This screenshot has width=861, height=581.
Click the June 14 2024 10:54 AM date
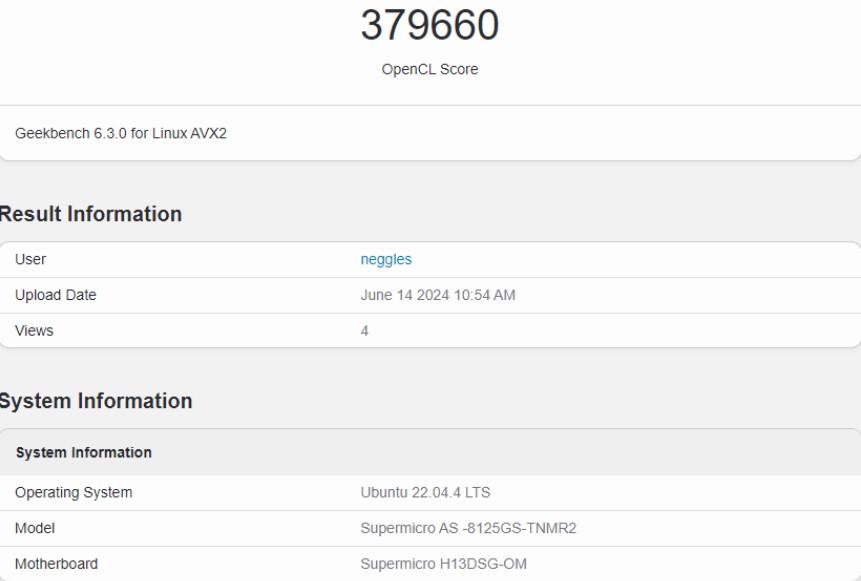437,295
